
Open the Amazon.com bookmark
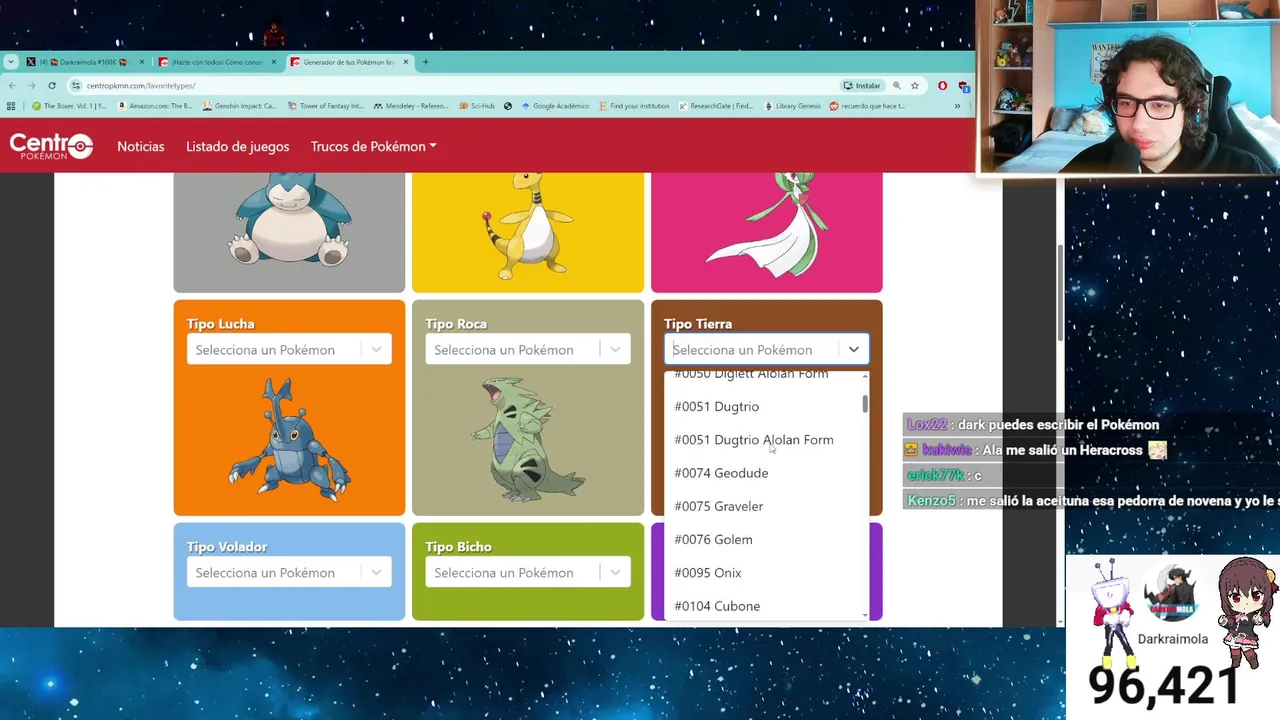pyautogui.click(x=155, y=106)
